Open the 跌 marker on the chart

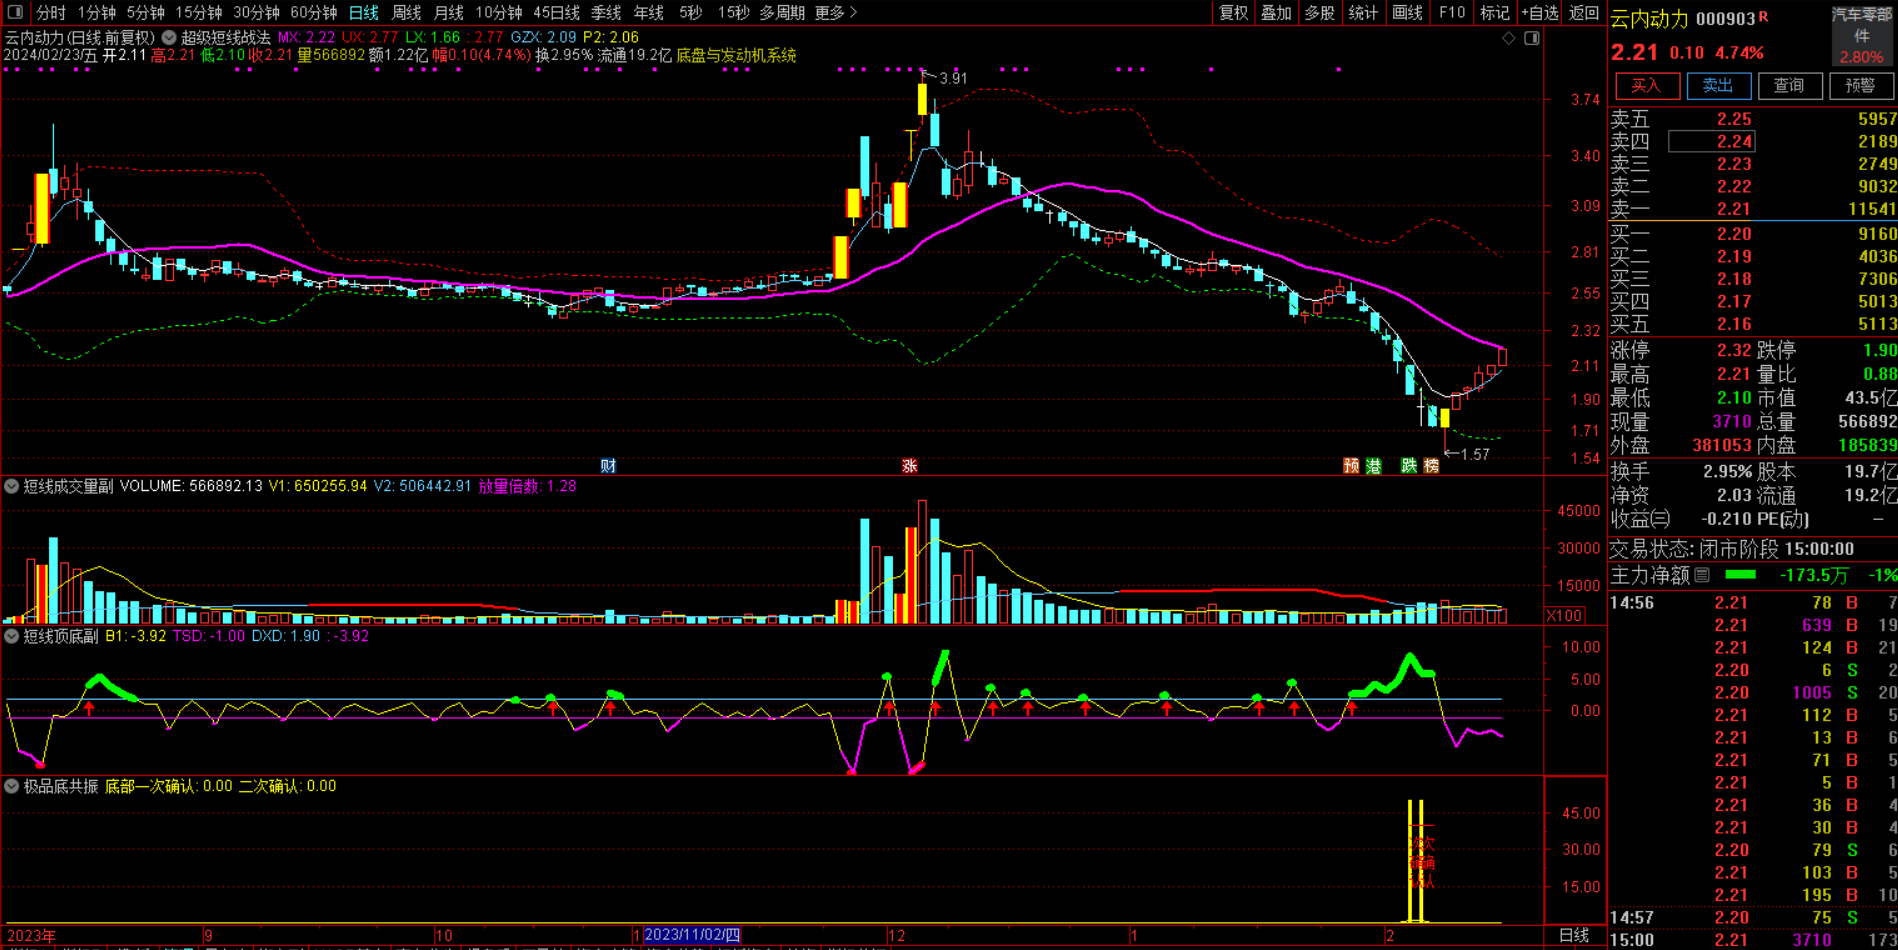tap(1408, 466)
